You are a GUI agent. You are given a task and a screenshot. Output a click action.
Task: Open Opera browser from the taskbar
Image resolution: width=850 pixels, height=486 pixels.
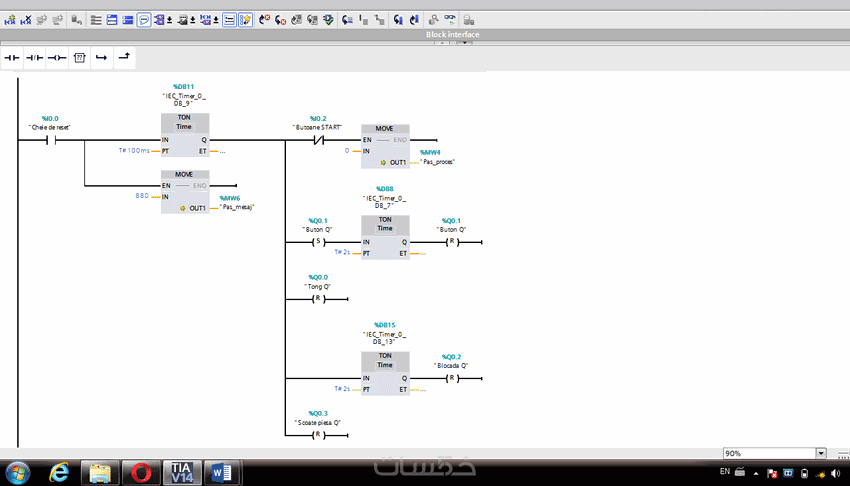pyautogui.click(x=141, y=473)
